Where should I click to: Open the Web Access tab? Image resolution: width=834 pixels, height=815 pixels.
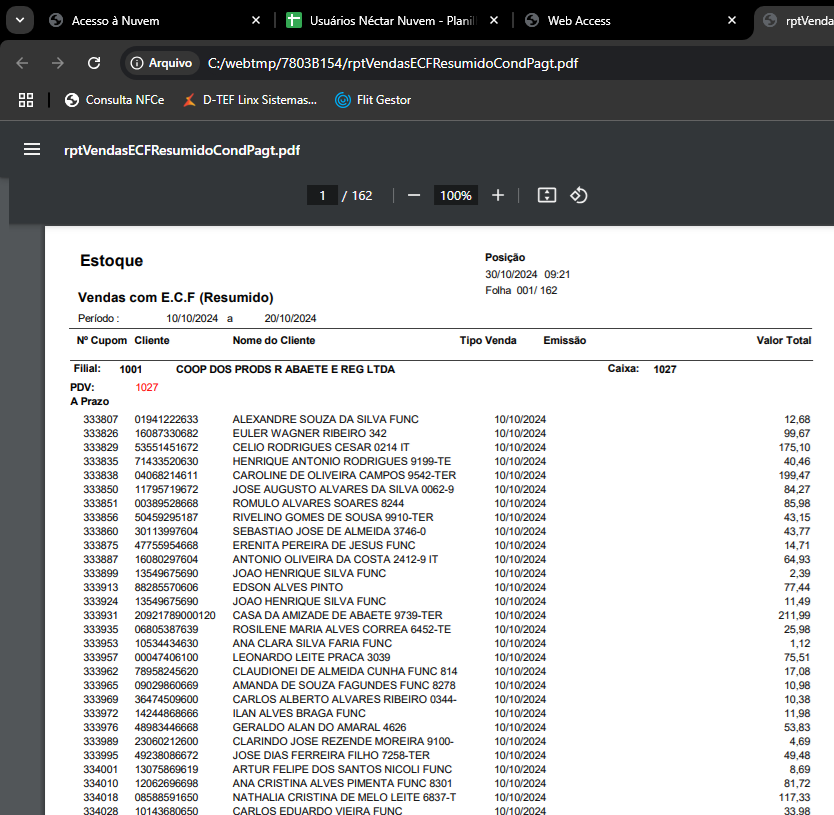[x=578, y=20]
